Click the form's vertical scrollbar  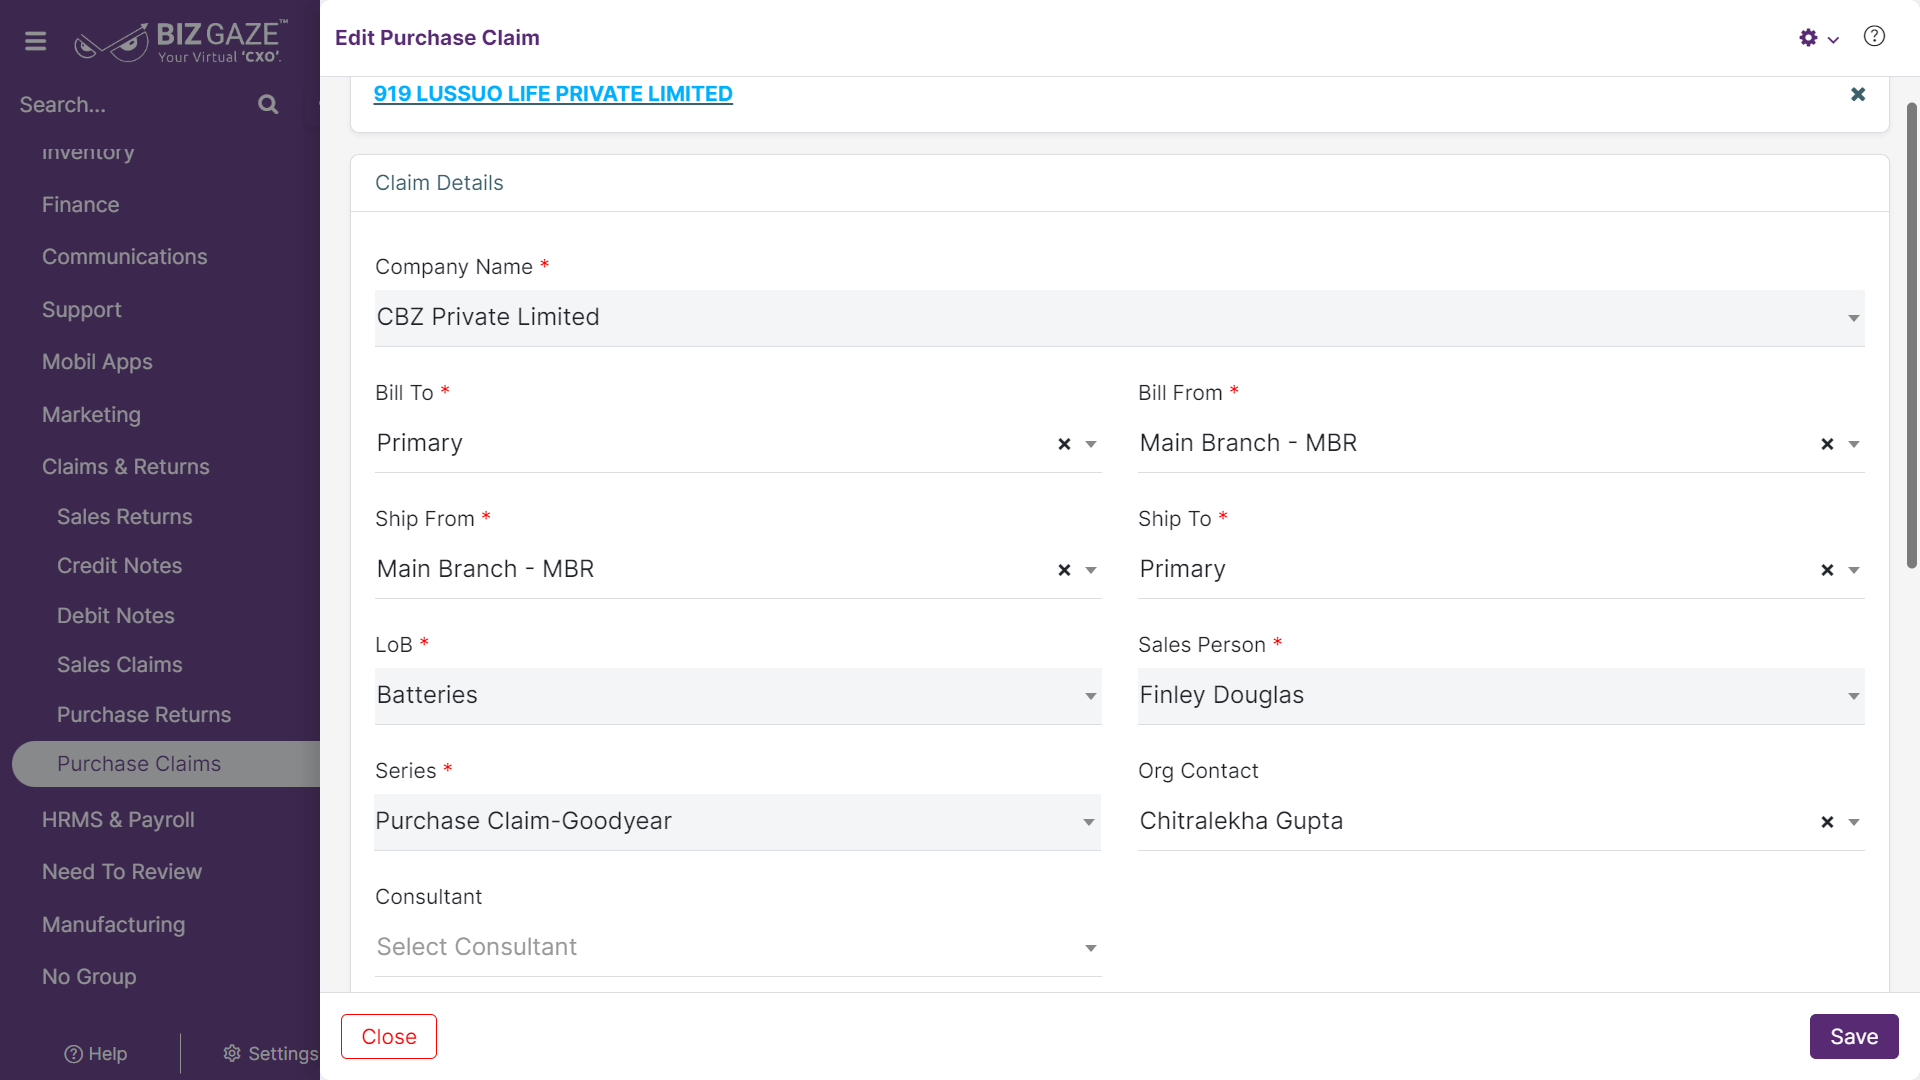(x=1912, y=335)
